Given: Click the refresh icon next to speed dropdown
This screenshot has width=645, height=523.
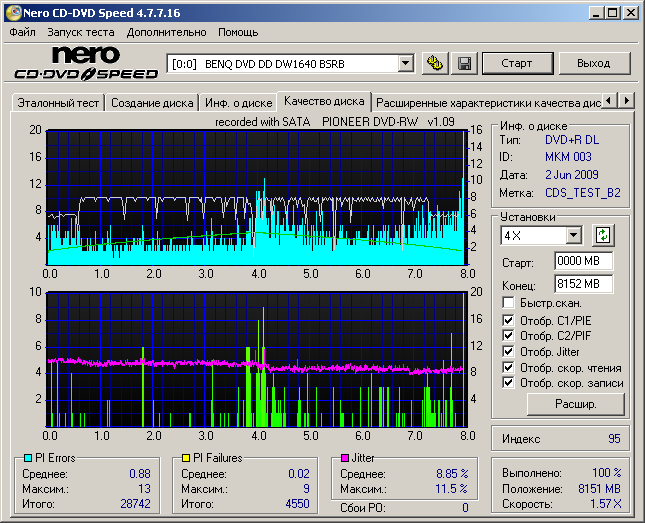Looking at the screenshot, I should [602, 235].
